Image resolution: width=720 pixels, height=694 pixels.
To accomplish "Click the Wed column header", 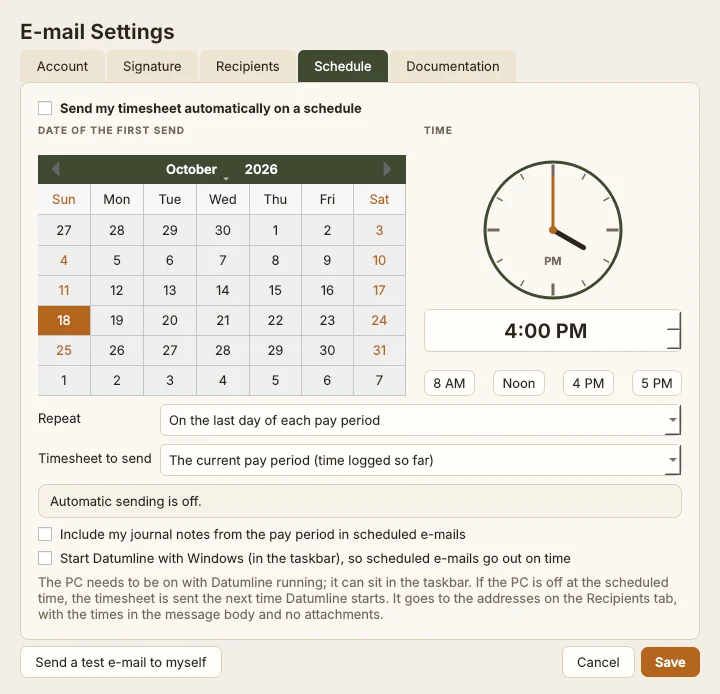I will pyautogui.click(x=223, y=199).
